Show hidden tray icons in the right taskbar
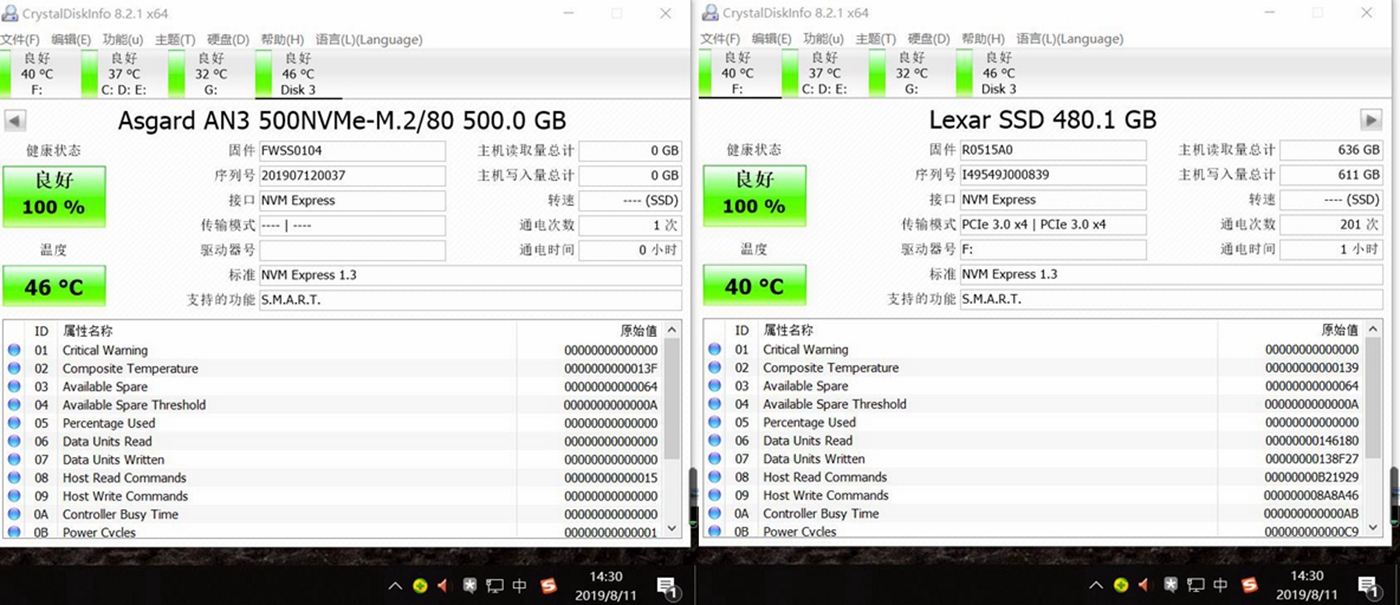Image resolution: width=1400 pixels, height=605 pixels. [1095, 586]
